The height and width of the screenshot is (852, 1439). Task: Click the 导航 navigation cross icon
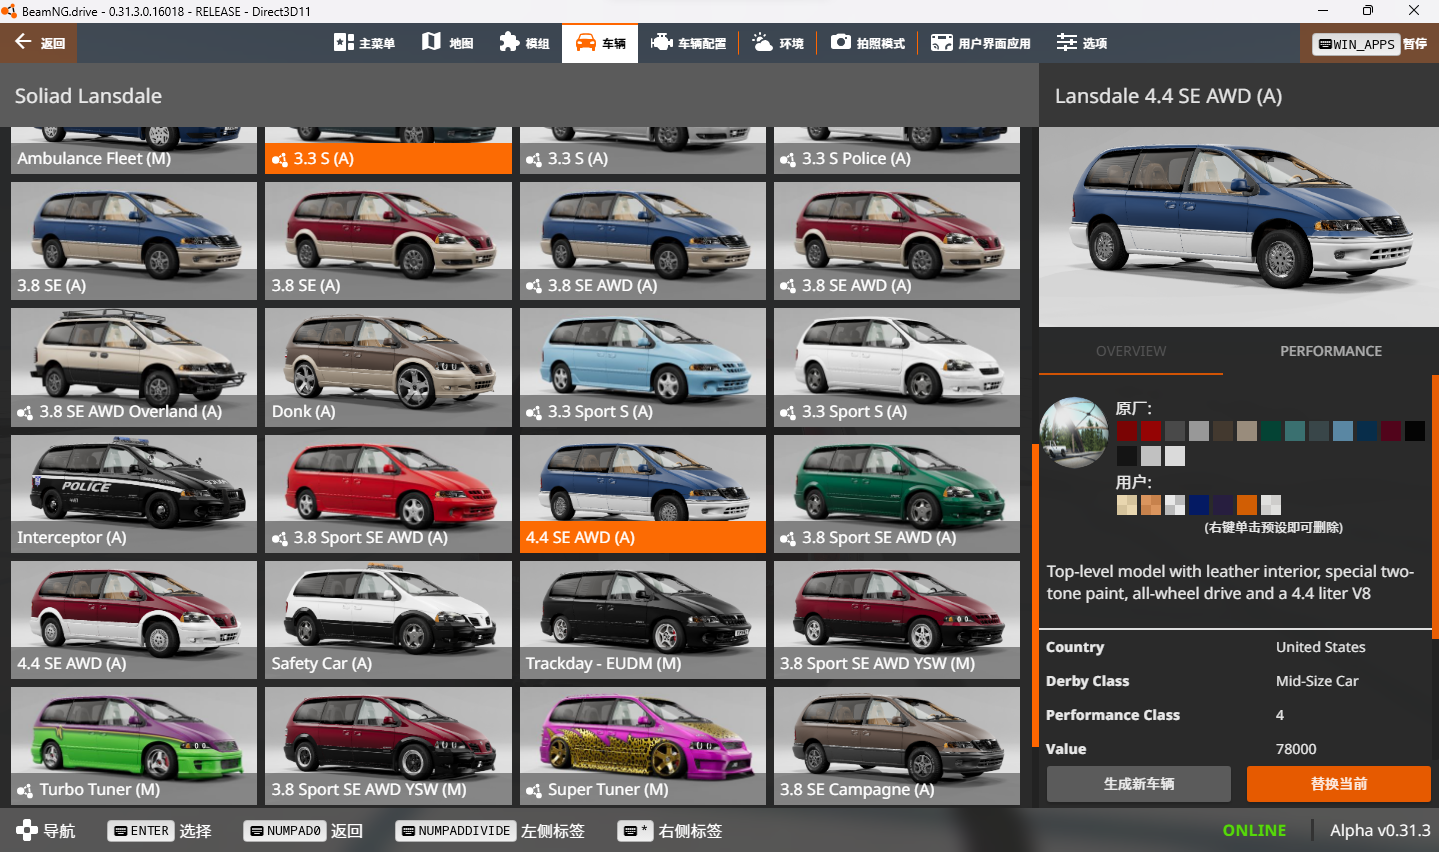point(27,830)
